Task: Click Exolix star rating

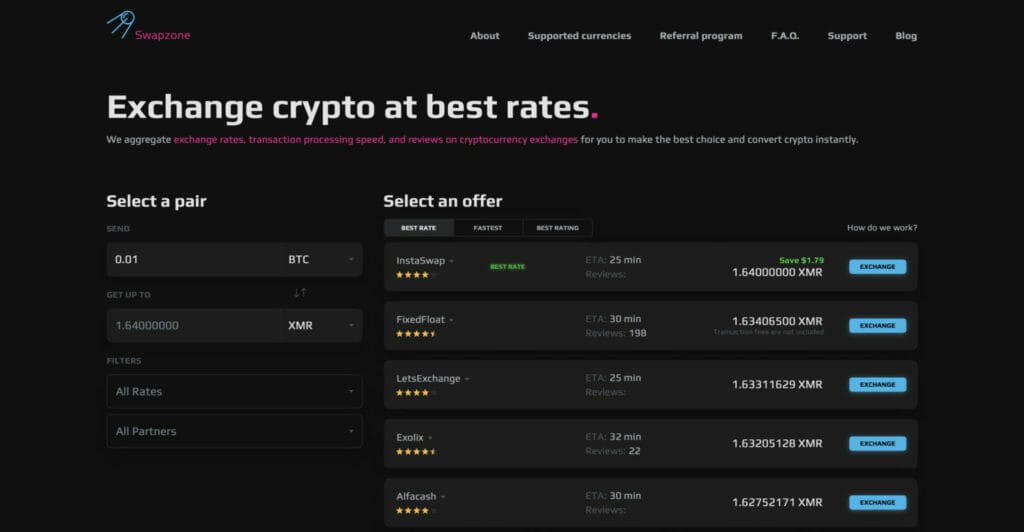Action: [416, 452]
